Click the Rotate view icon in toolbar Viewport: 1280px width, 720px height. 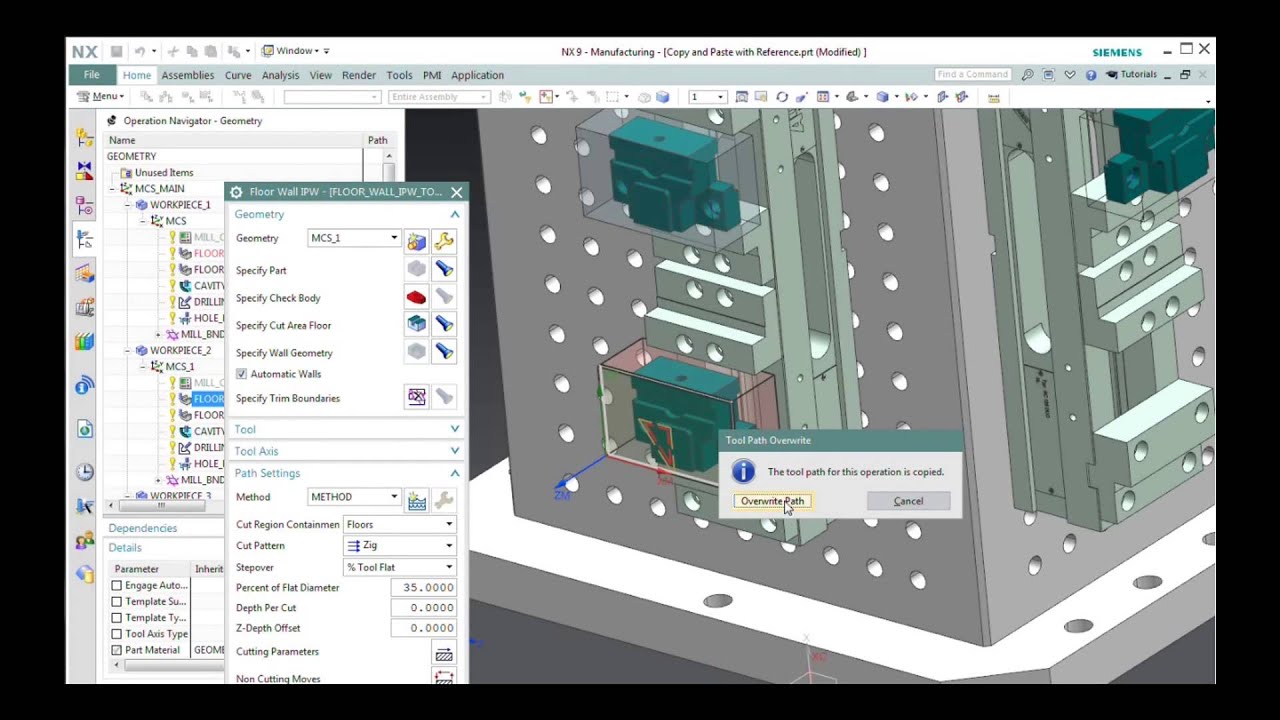tap(782, 97)
